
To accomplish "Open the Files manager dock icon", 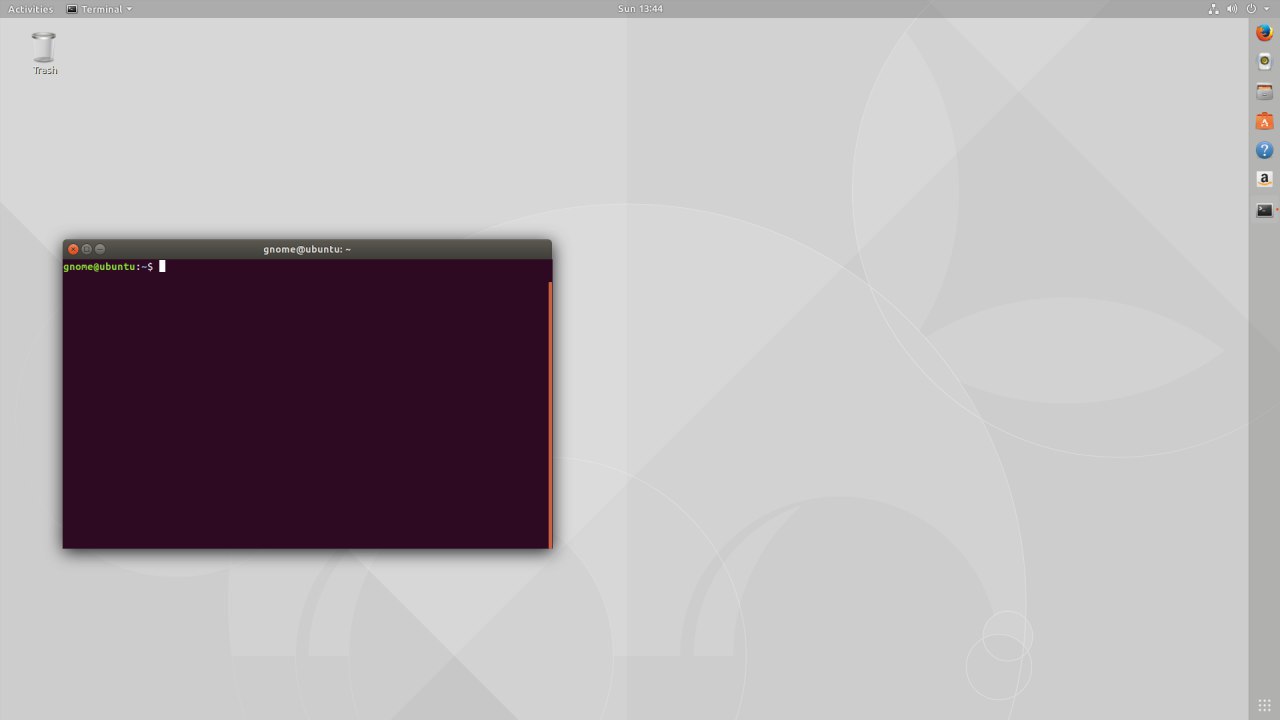I will point(1264,92).
